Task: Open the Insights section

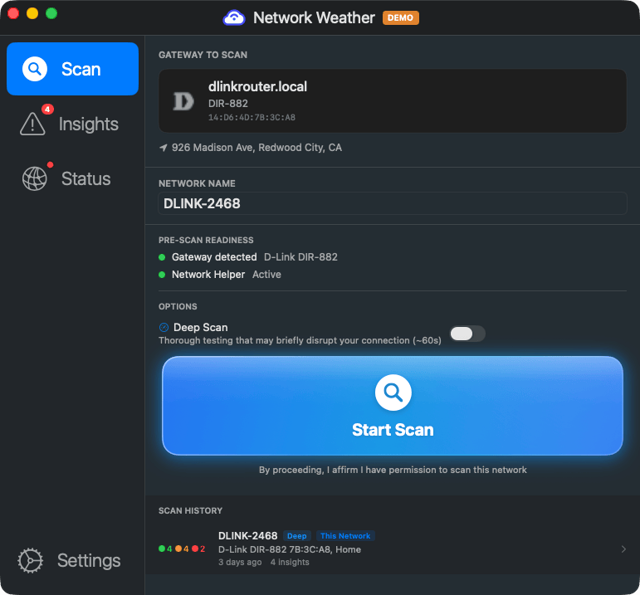Action: (x=73, y=124)
